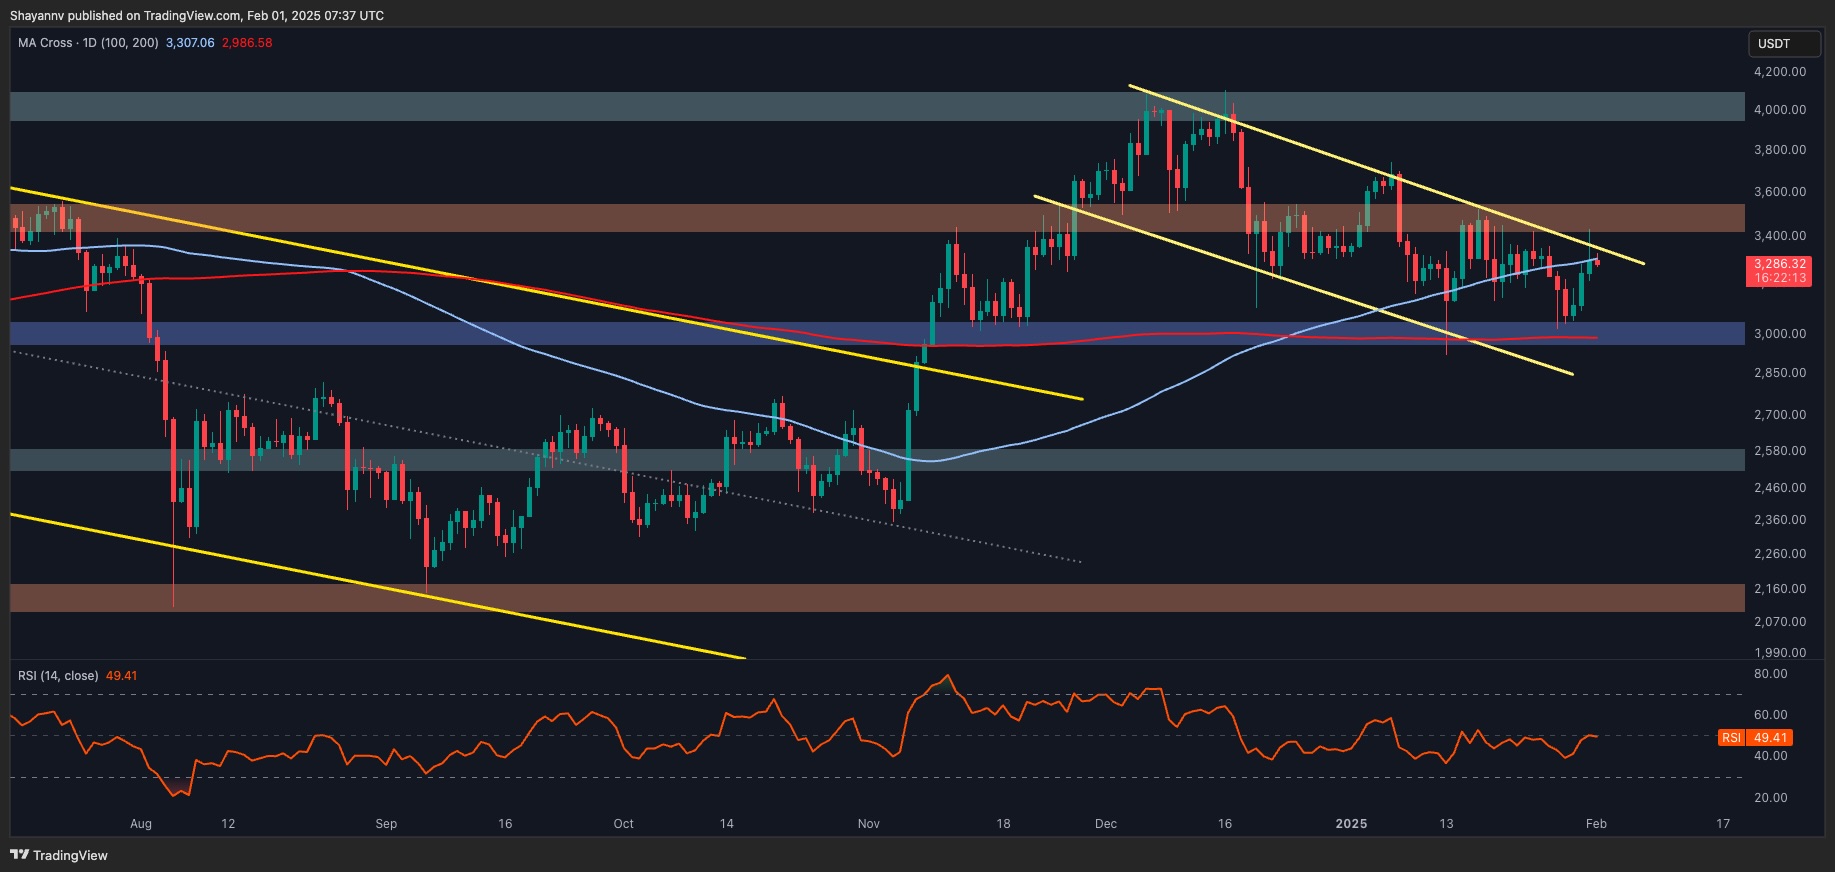This screenshot has width=1835, height=872.
Task: Select the MA Cross indicator legend
Action: tap(88, 43)
